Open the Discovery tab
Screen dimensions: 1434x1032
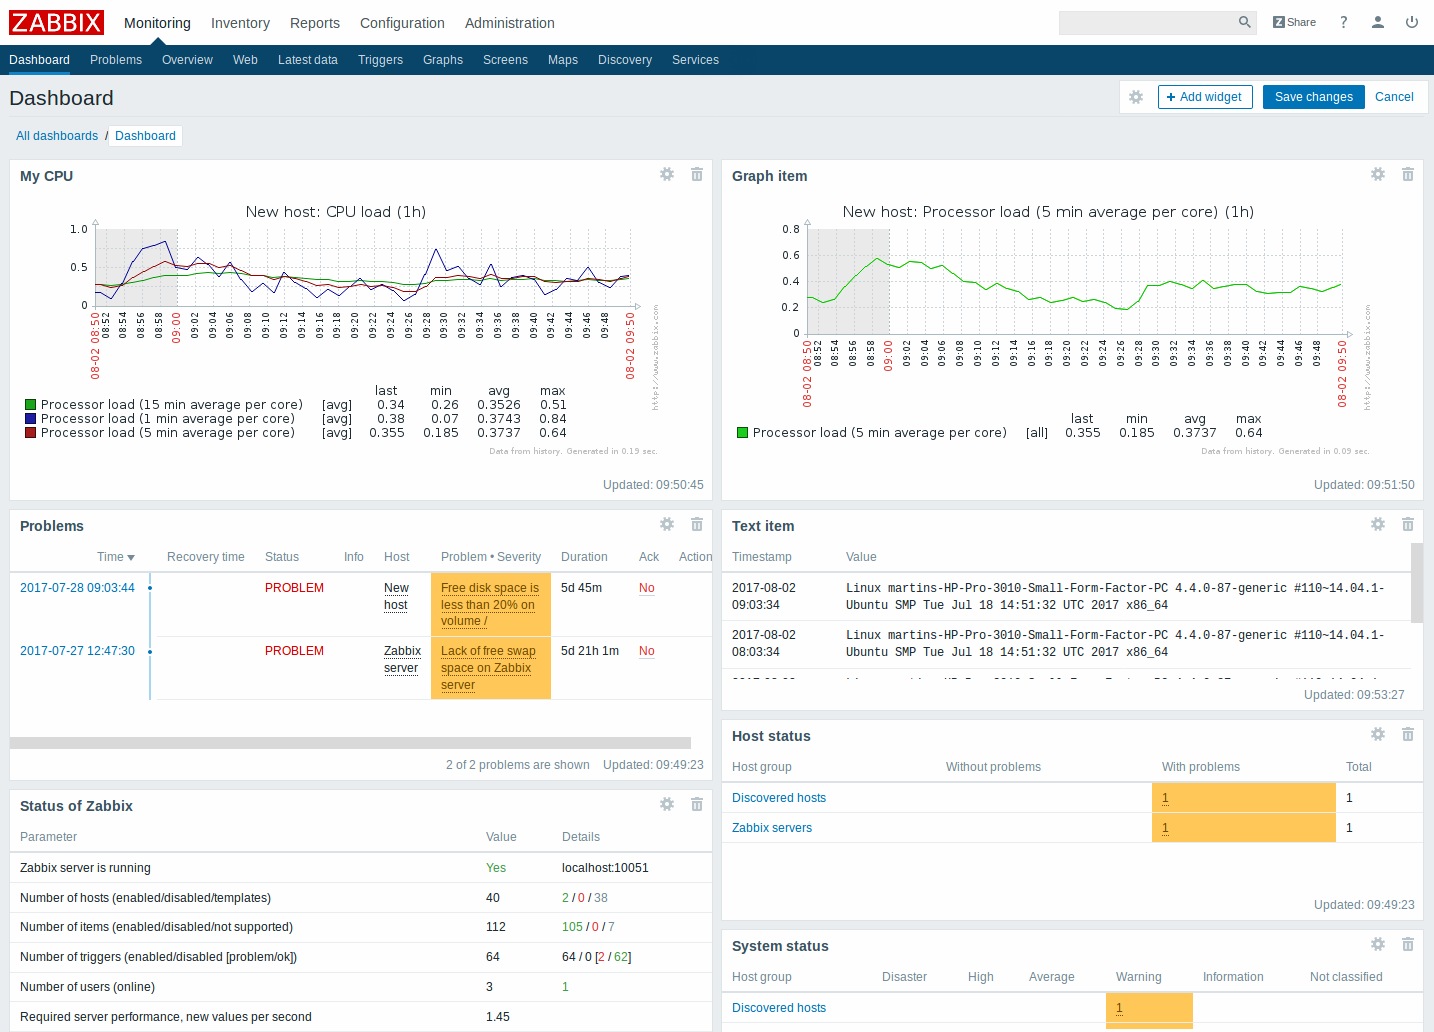pos(625,60)
